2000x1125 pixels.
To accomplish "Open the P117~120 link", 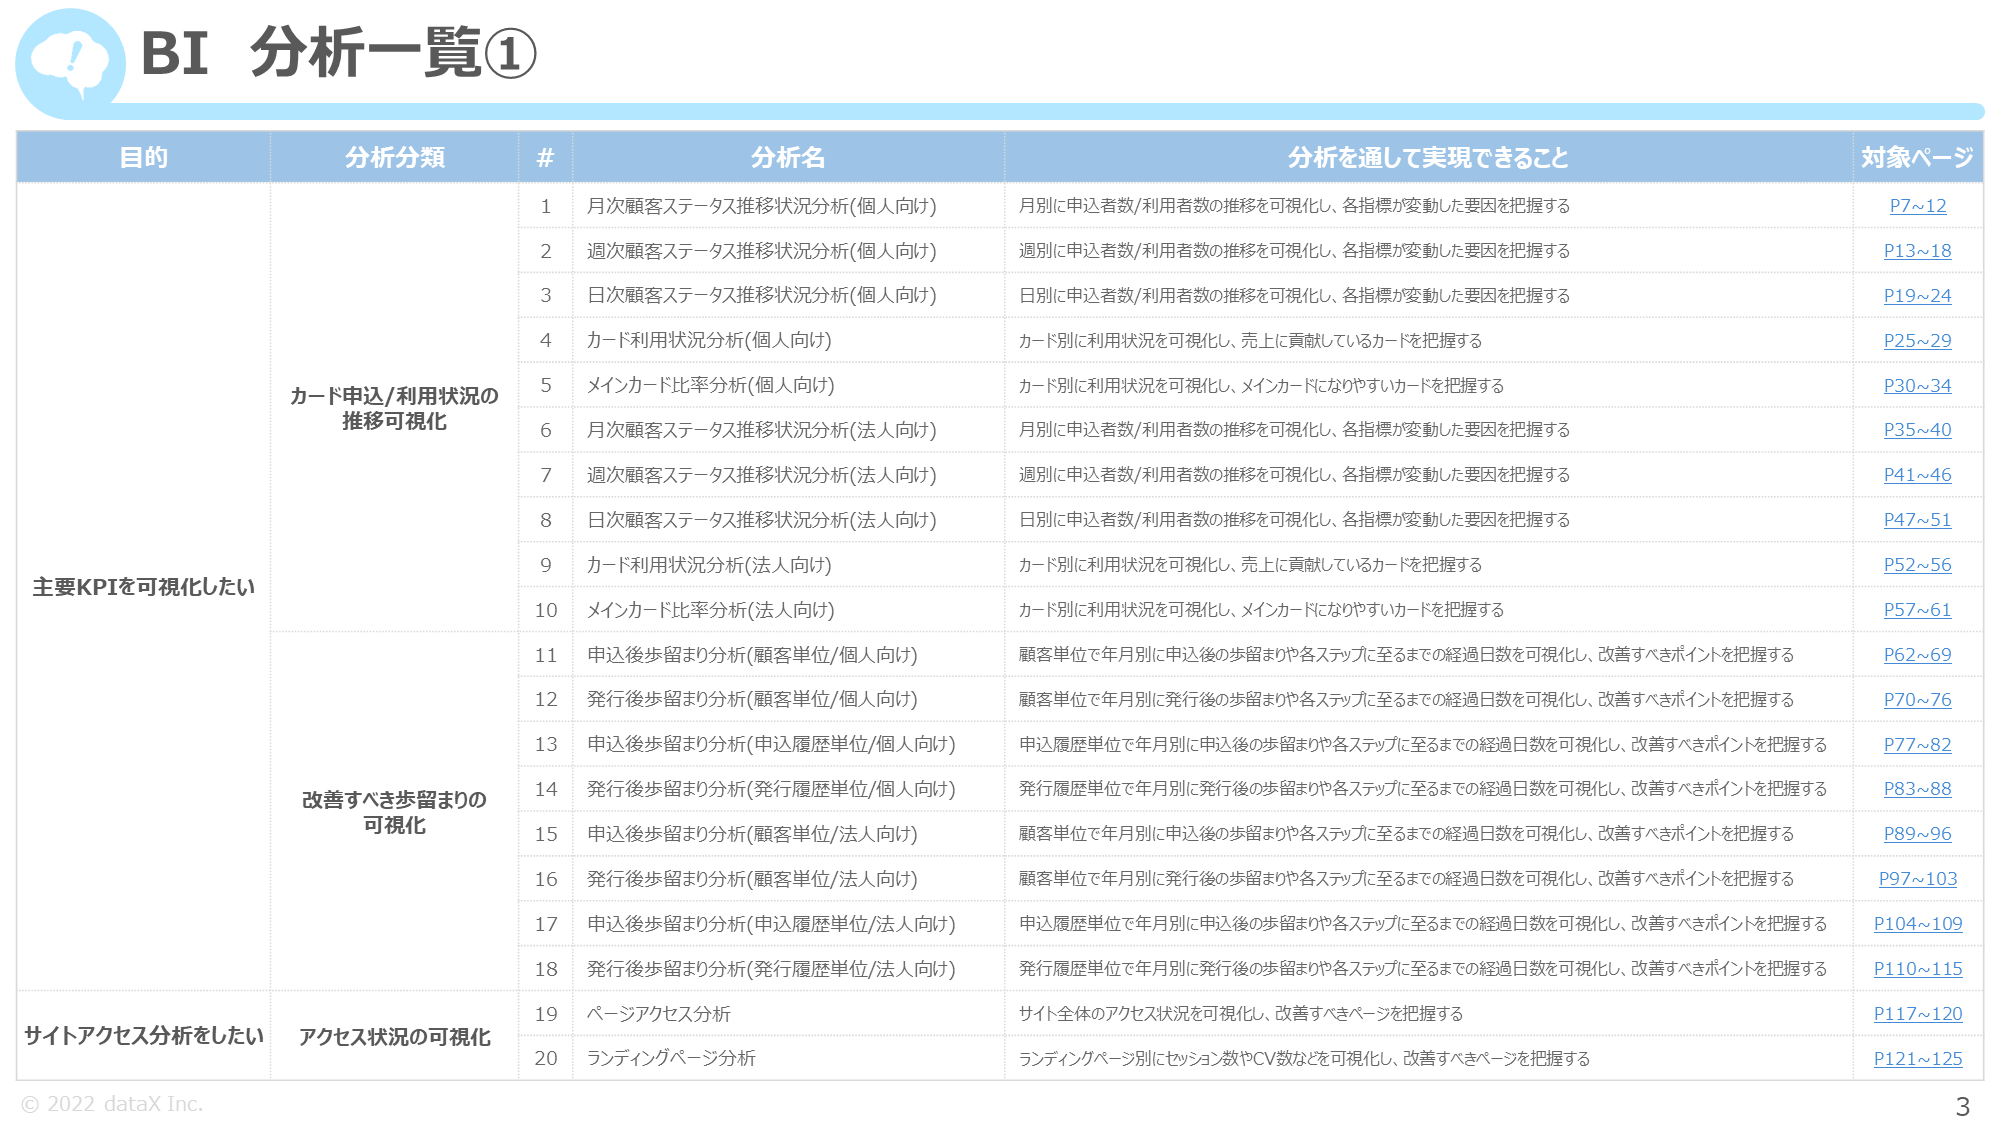I will (x=1917, y=1014).
